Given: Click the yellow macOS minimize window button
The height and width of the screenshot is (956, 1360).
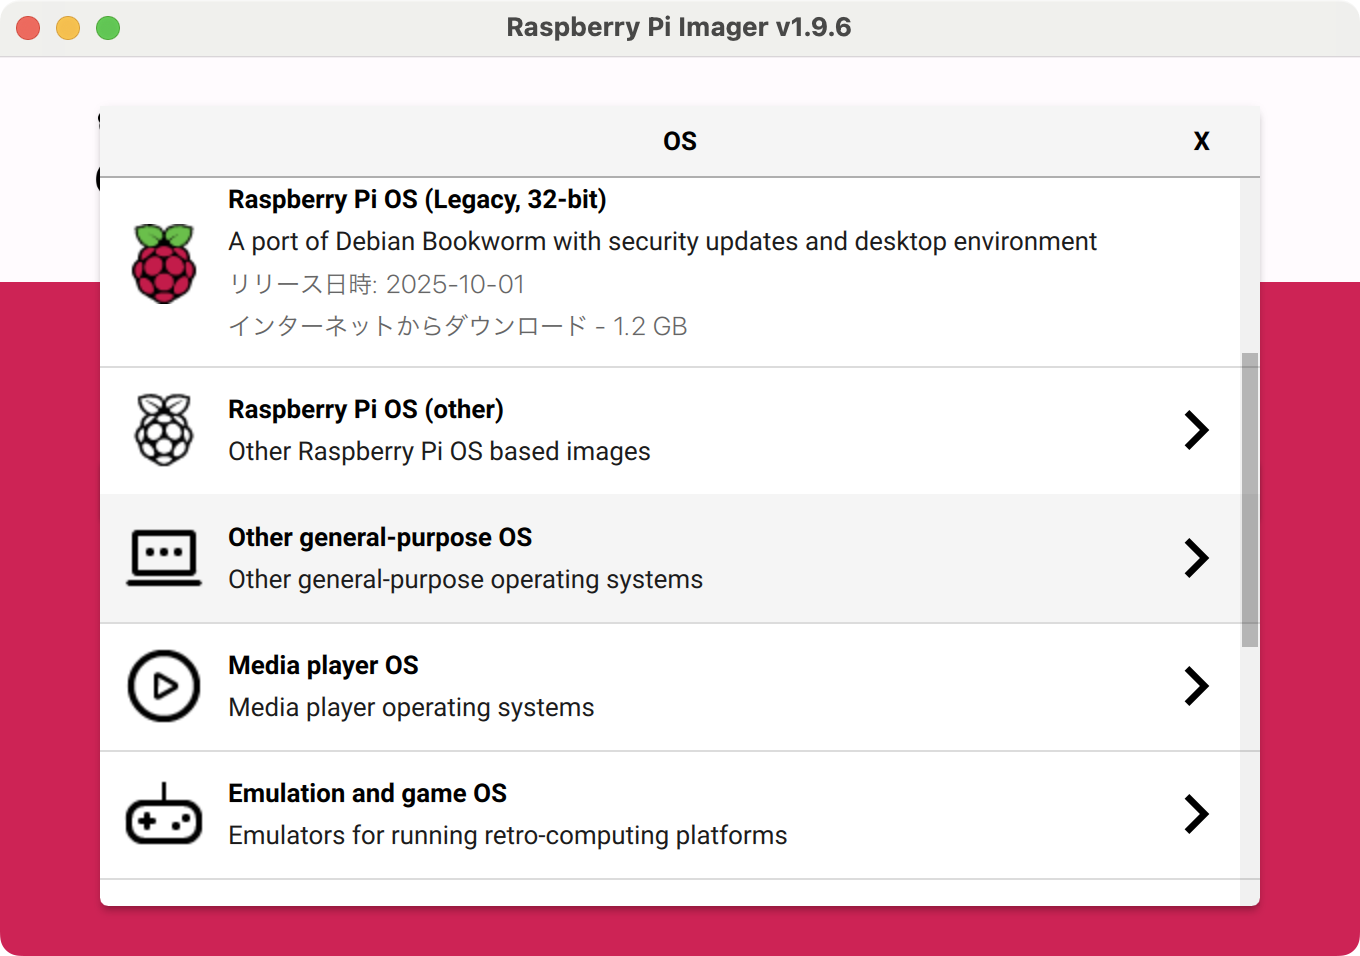Looking at the screenshot, I should click(68, 28).
